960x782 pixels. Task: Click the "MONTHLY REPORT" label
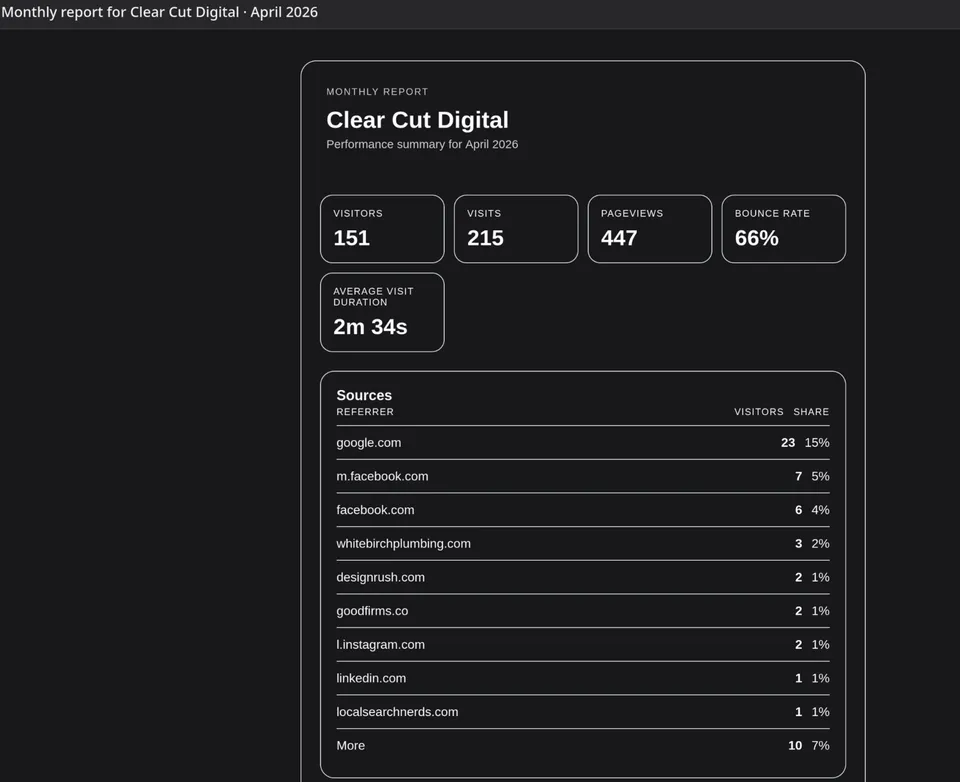377,92
